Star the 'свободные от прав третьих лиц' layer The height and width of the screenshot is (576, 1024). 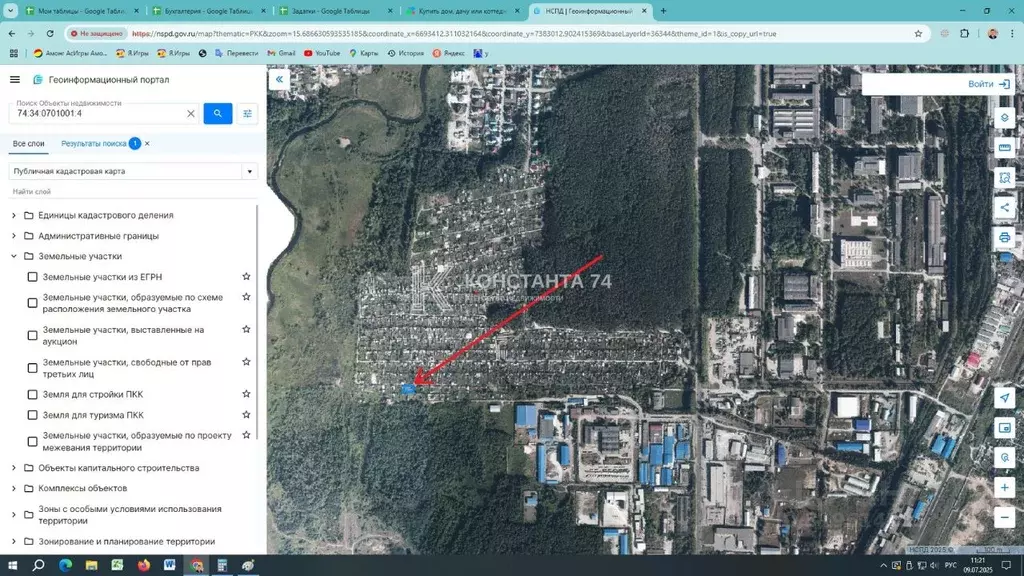tap(246, 362)
